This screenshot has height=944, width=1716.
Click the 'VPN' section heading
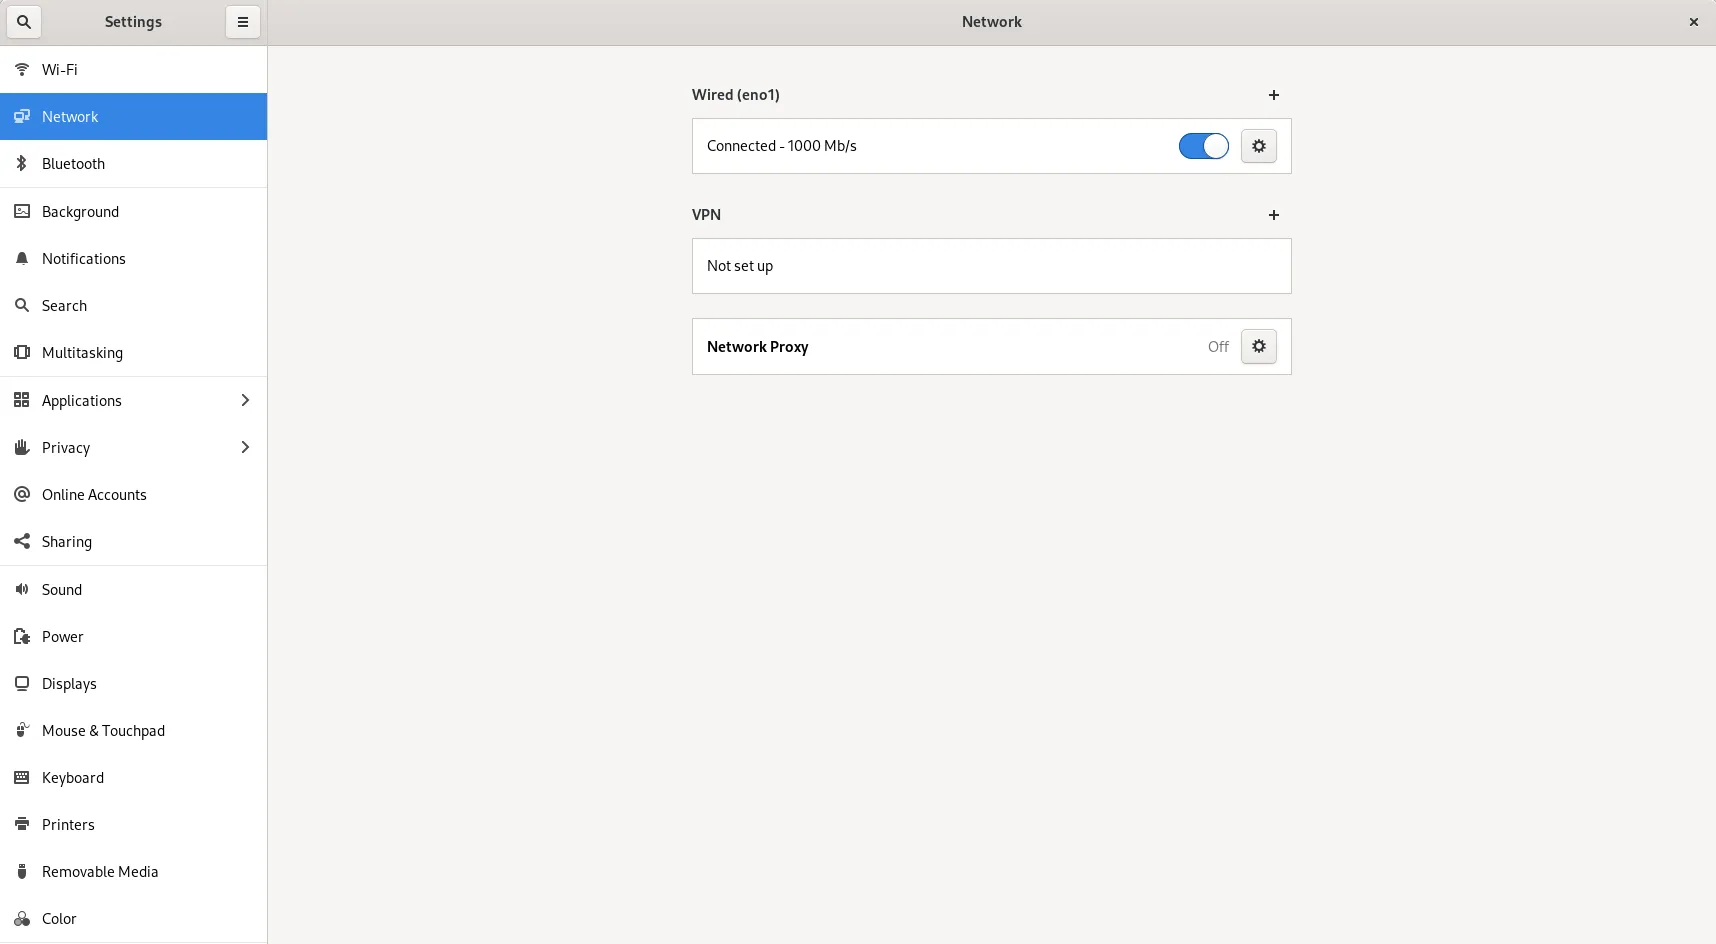[x=706, y=215]
